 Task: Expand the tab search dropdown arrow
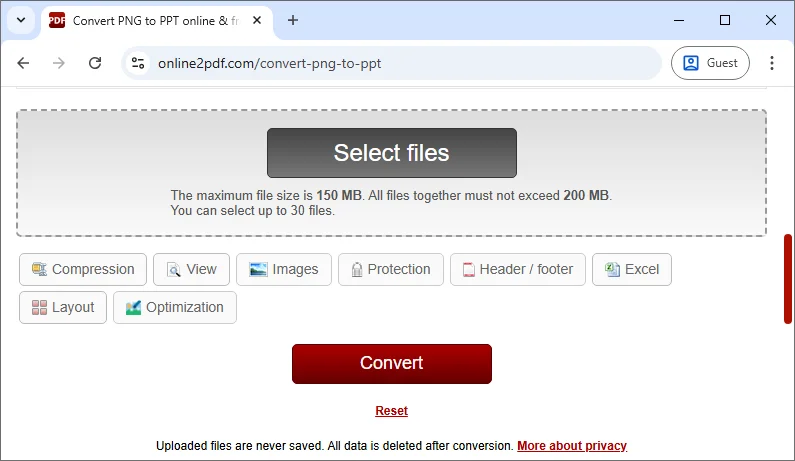(x=21, y=20)
